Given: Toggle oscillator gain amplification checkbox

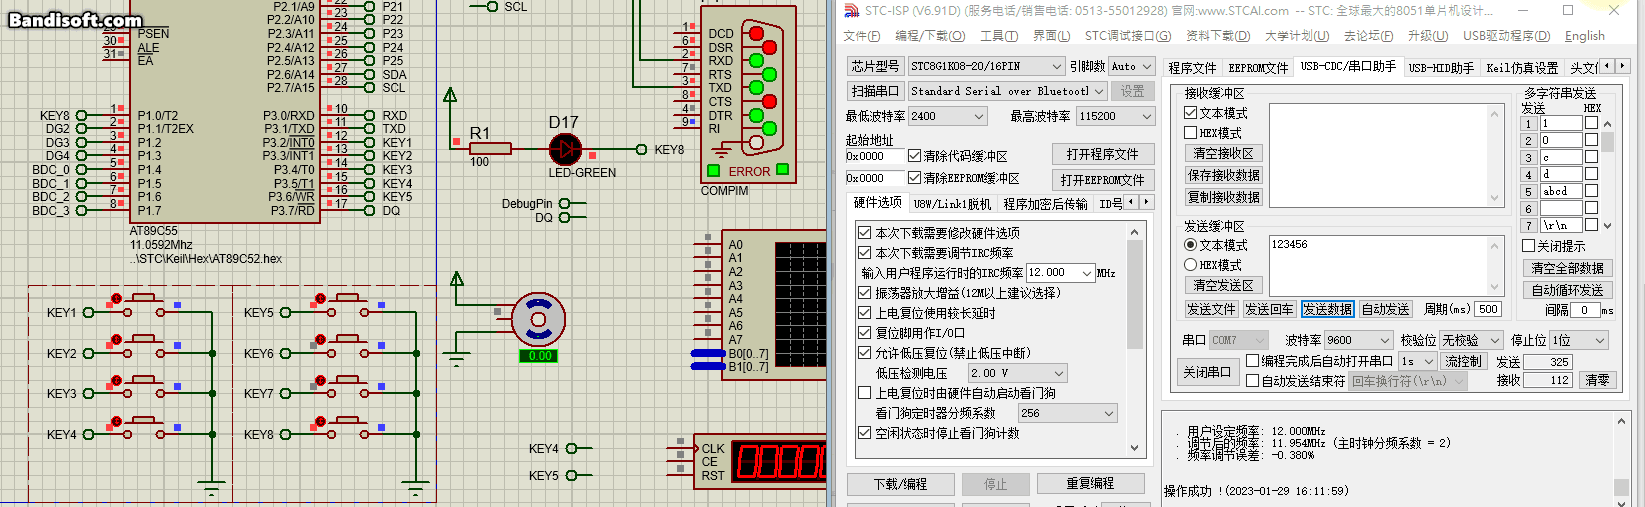Looking at the screenshot, I should pos(864,293).
